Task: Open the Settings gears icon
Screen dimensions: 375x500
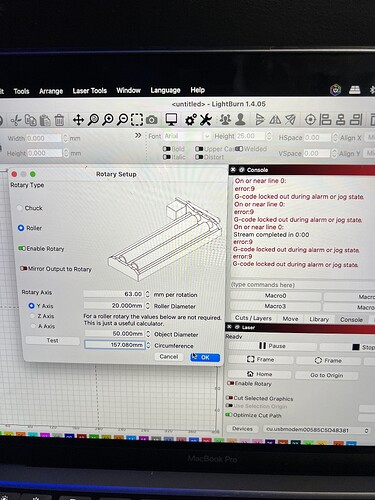Action: (x=191, y=120)
